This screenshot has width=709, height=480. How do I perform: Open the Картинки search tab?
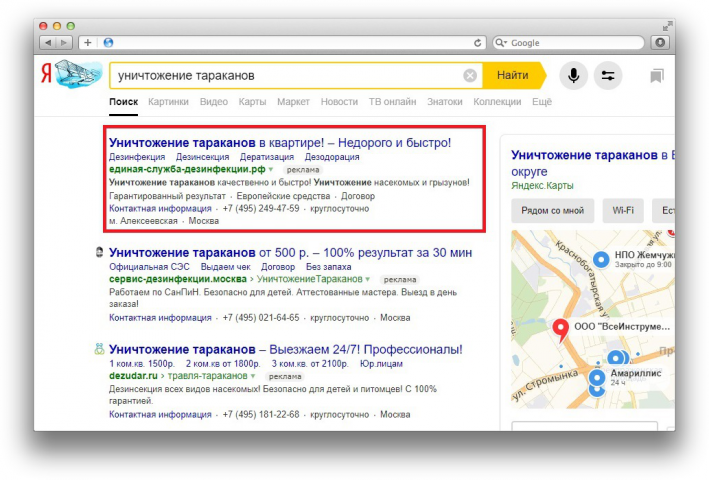168,102
